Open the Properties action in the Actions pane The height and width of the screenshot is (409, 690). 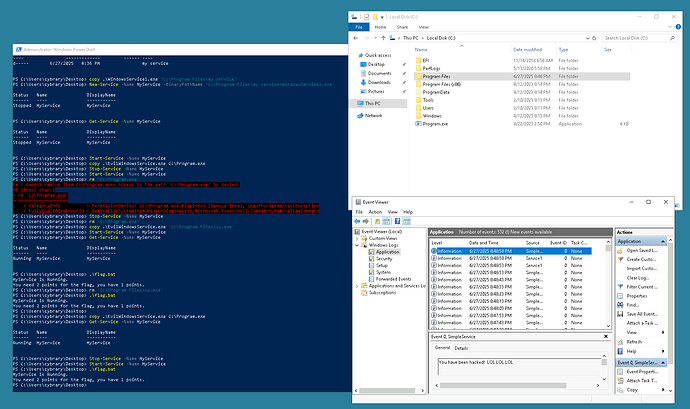(x=637, y=296)
